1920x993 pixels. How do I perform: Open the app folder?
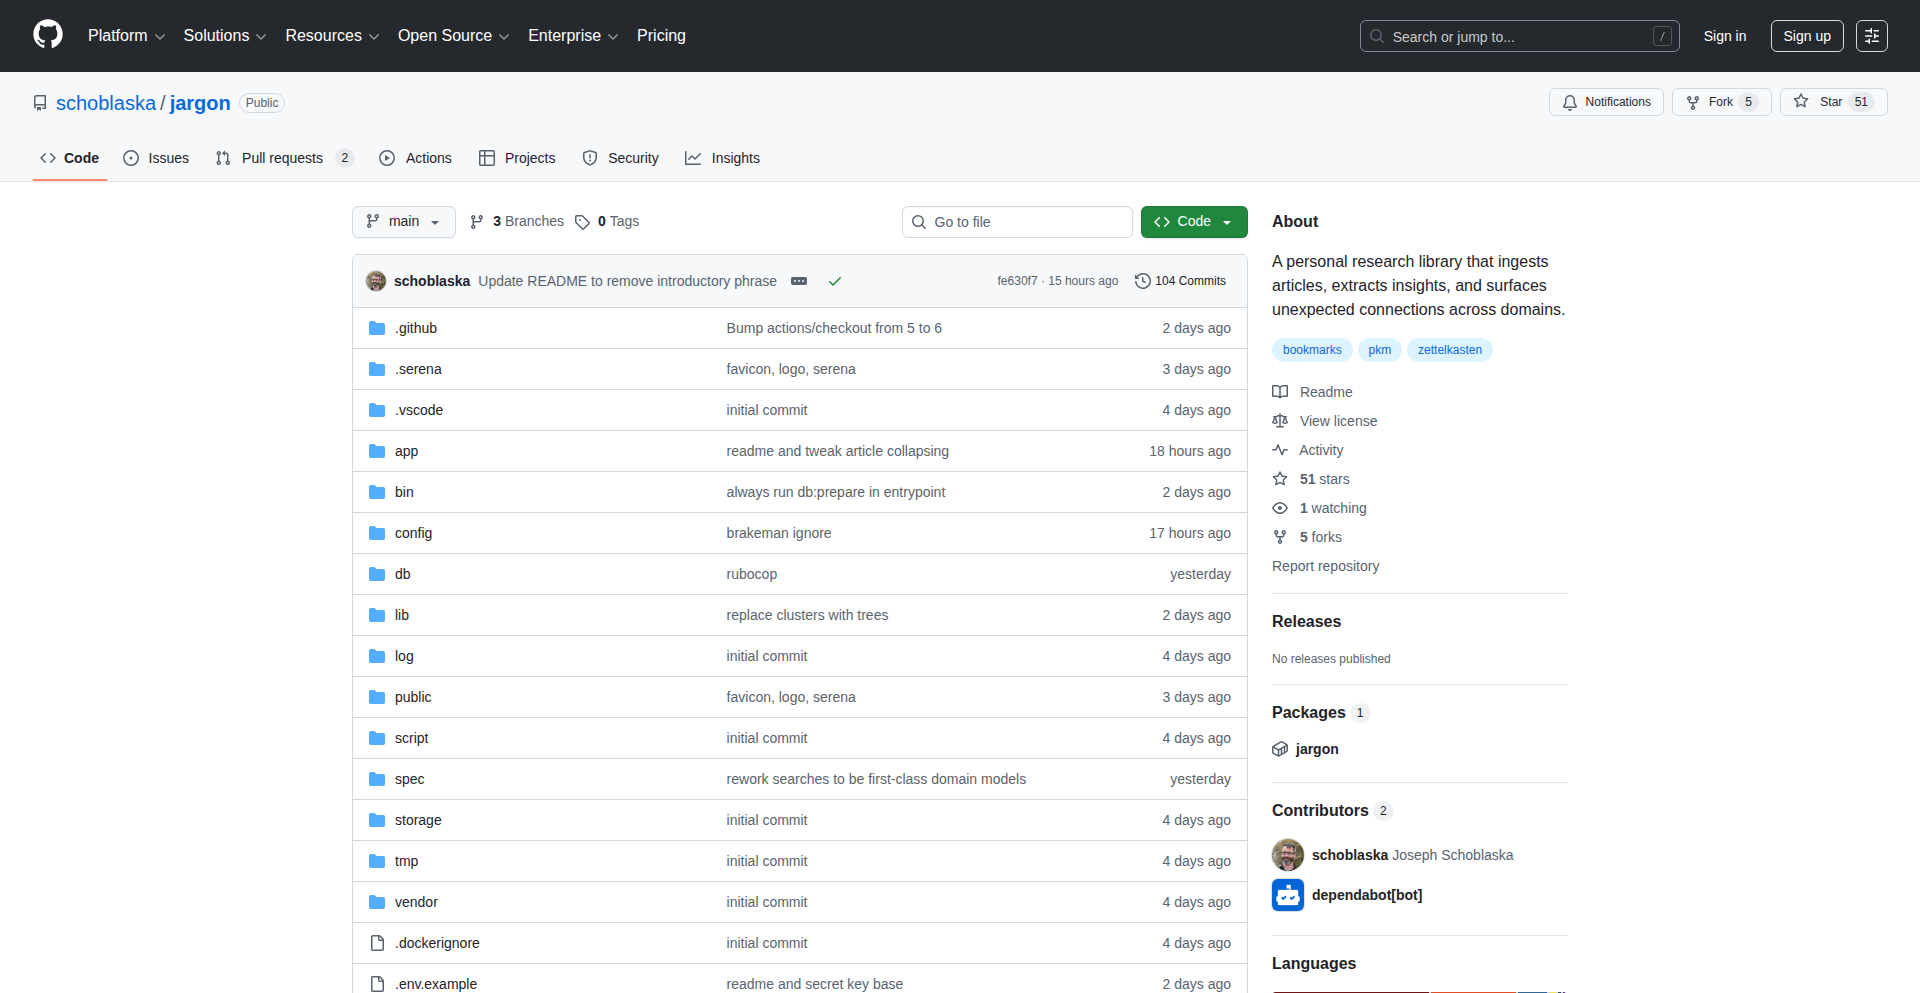coord(406,451)
